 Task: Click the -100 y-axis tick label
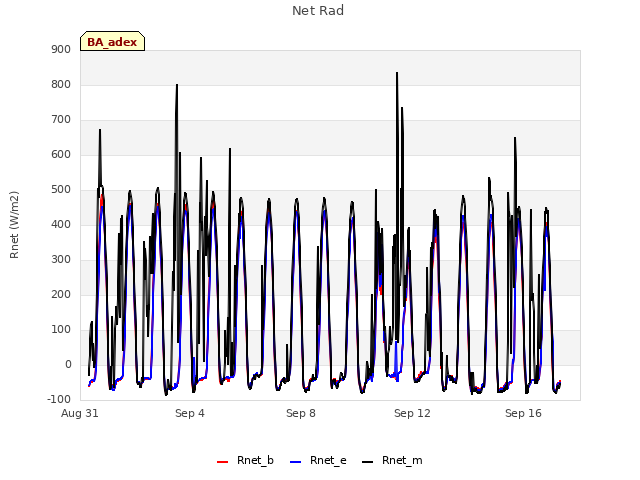(59, 400)
